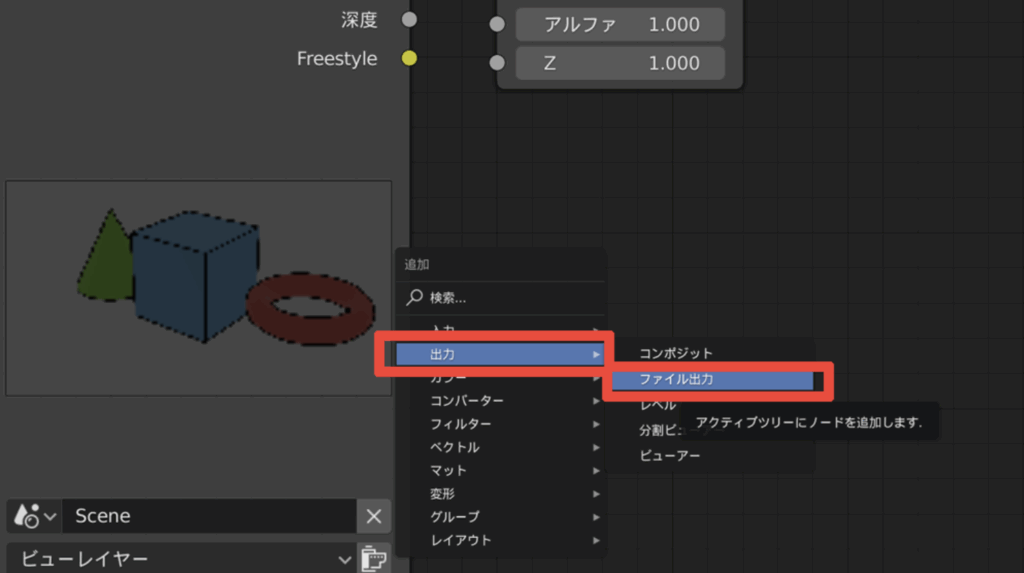Open the ビューレイヤー dropdown
The image size is (1024, 573).
click(x=180, y=558)
